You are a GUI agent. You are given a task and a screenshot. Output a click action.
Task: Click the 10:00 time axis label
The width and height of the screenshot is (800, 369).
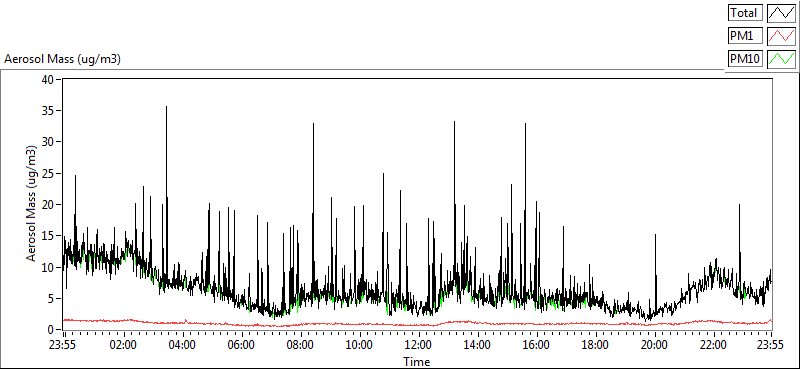359,344
